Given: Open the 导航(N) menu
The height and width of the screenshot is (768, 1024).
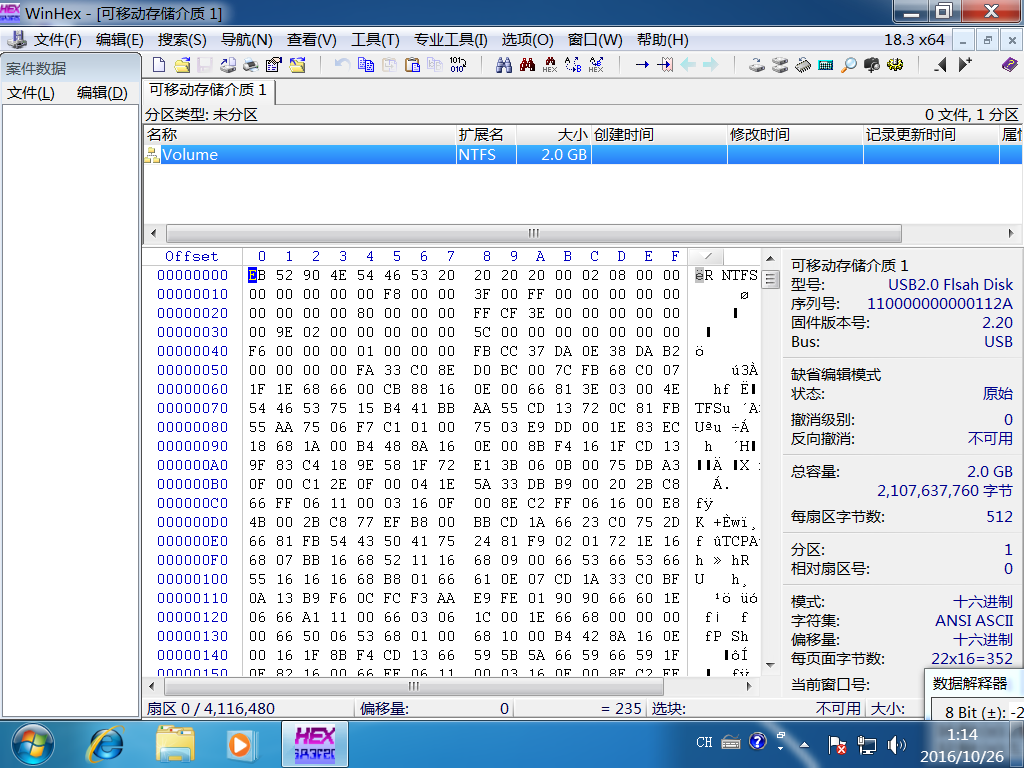Looking at the screenshot, I should [246, 40].
